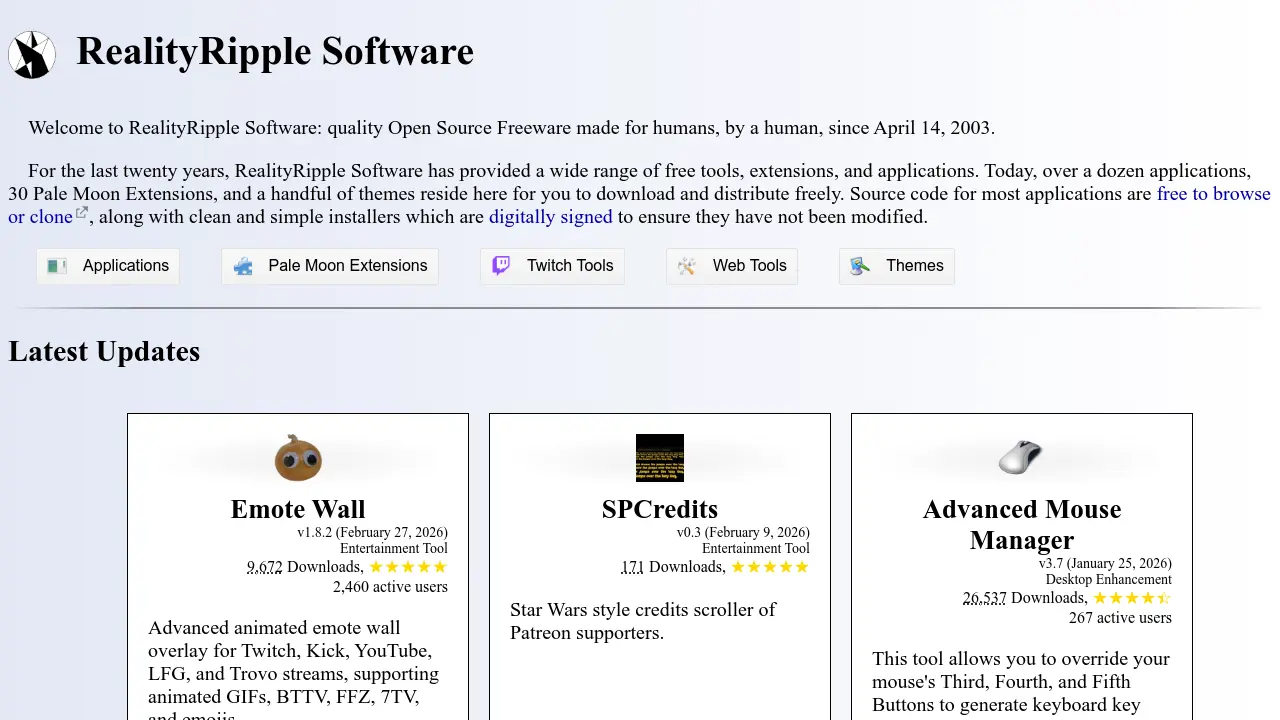Click SPCredits' five-star rating

(x=770, y=567)
